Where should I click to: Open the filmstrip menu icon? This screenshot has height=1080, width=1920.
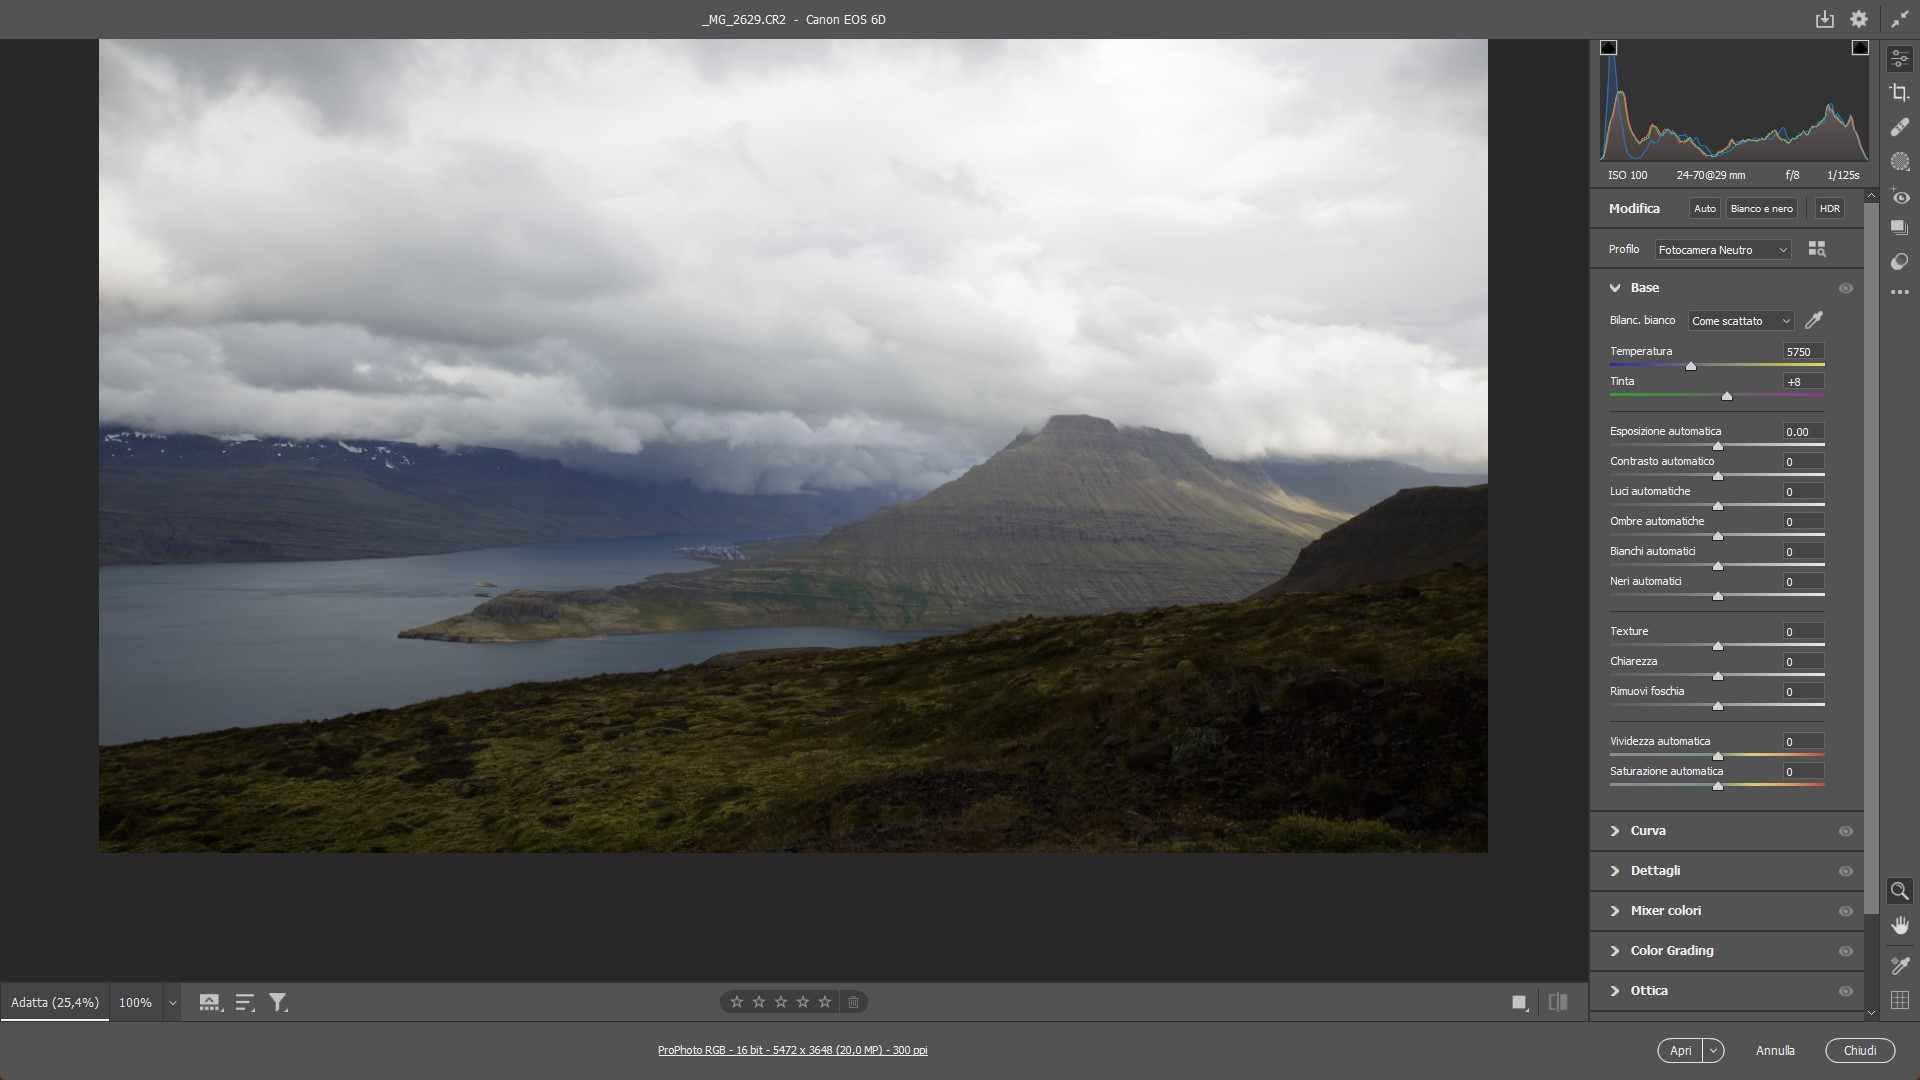tap(210, 1002)
